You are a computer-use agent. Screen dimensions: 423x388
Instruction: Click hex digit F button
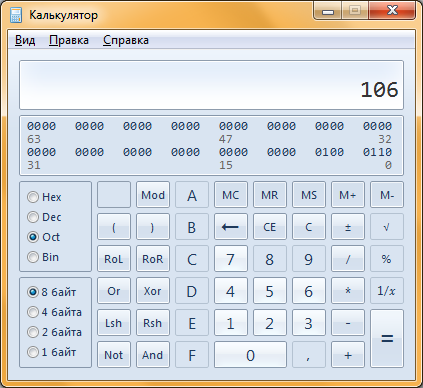coord(192,355)
